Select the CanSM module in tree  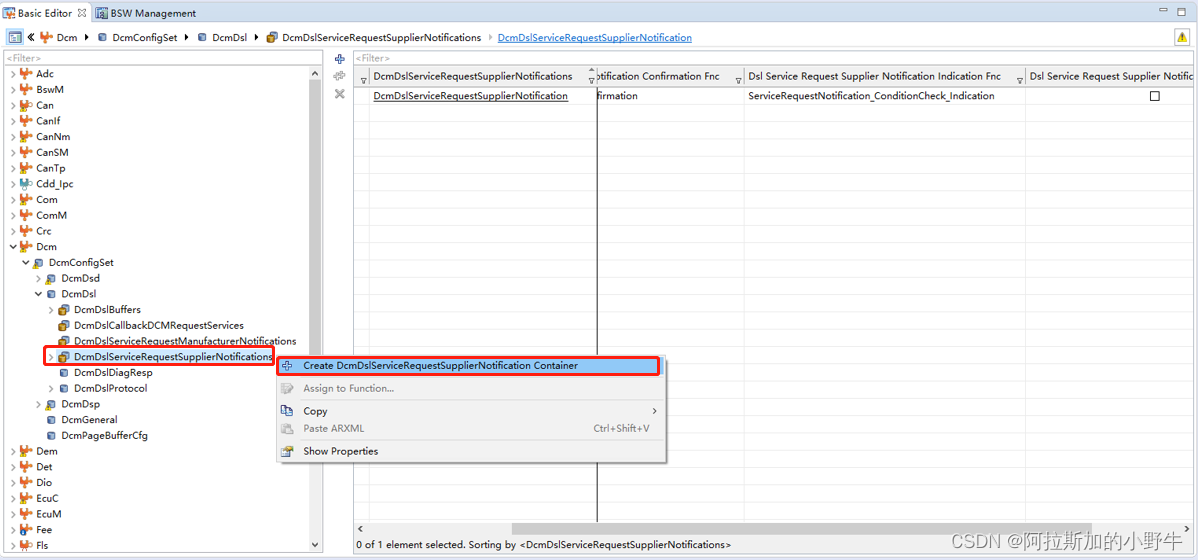click(50, 153)
